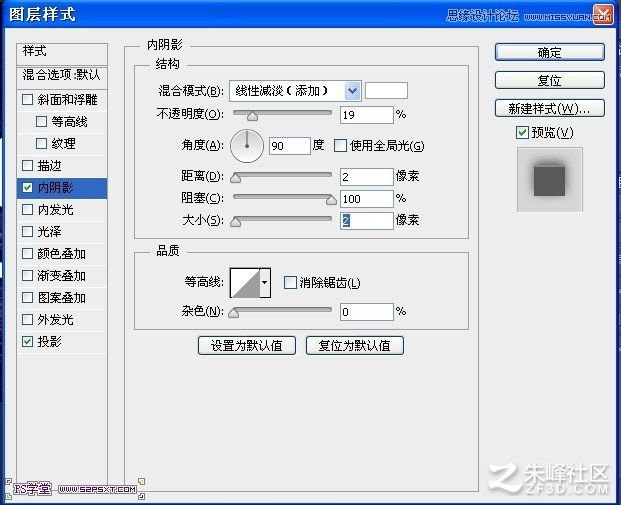Image resolution: width=621 pixels, height=505 pixels.
Task: Click the 距离 distance value field
Action: [367, 177]
